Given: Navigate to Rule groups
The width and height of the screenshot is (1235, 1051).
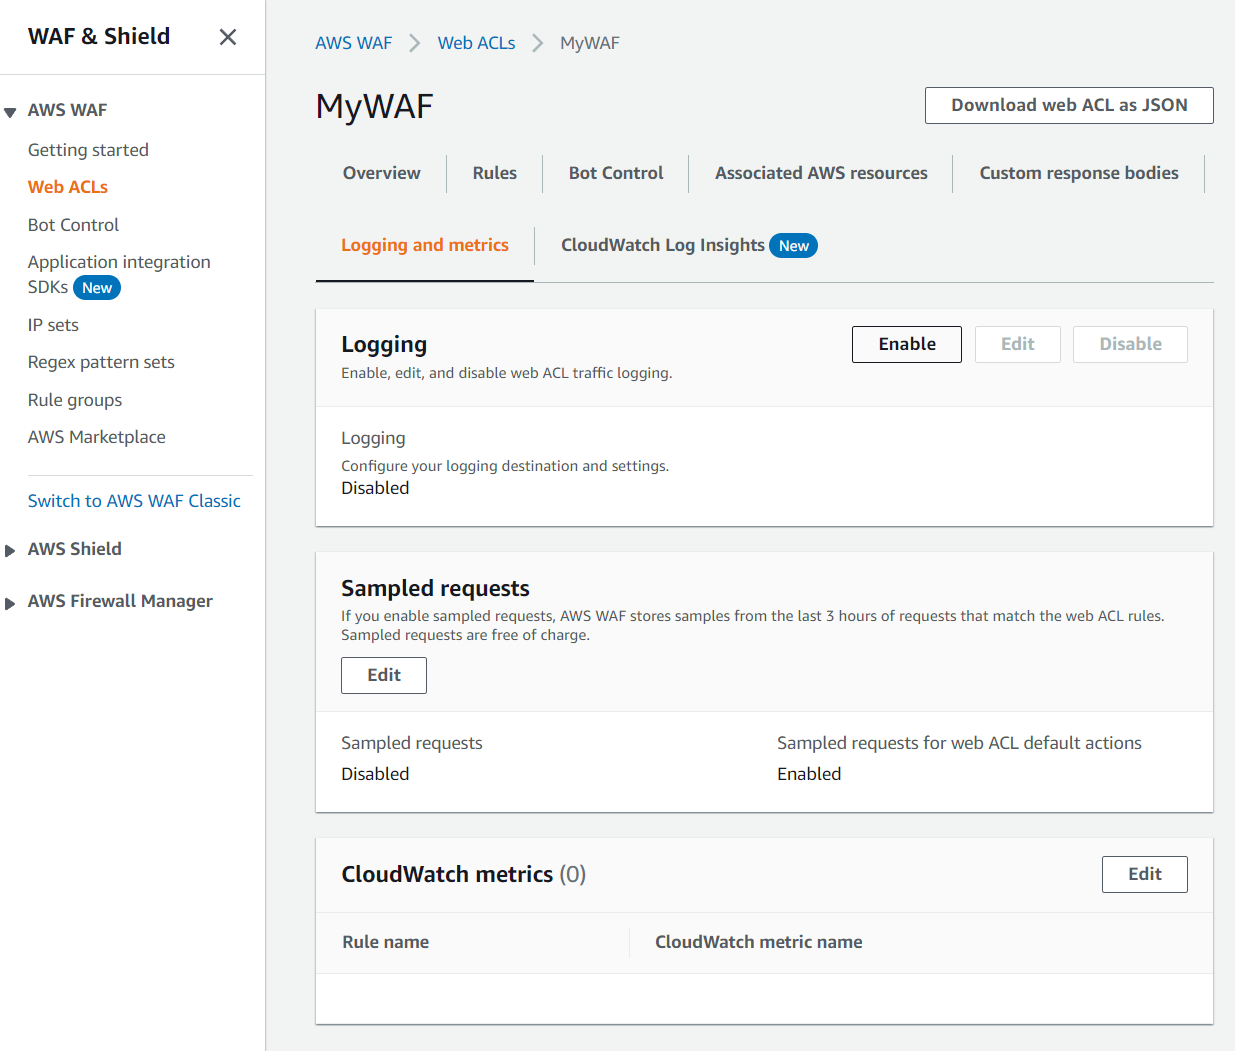Looking at the screenshot, I should coord(75,400).
